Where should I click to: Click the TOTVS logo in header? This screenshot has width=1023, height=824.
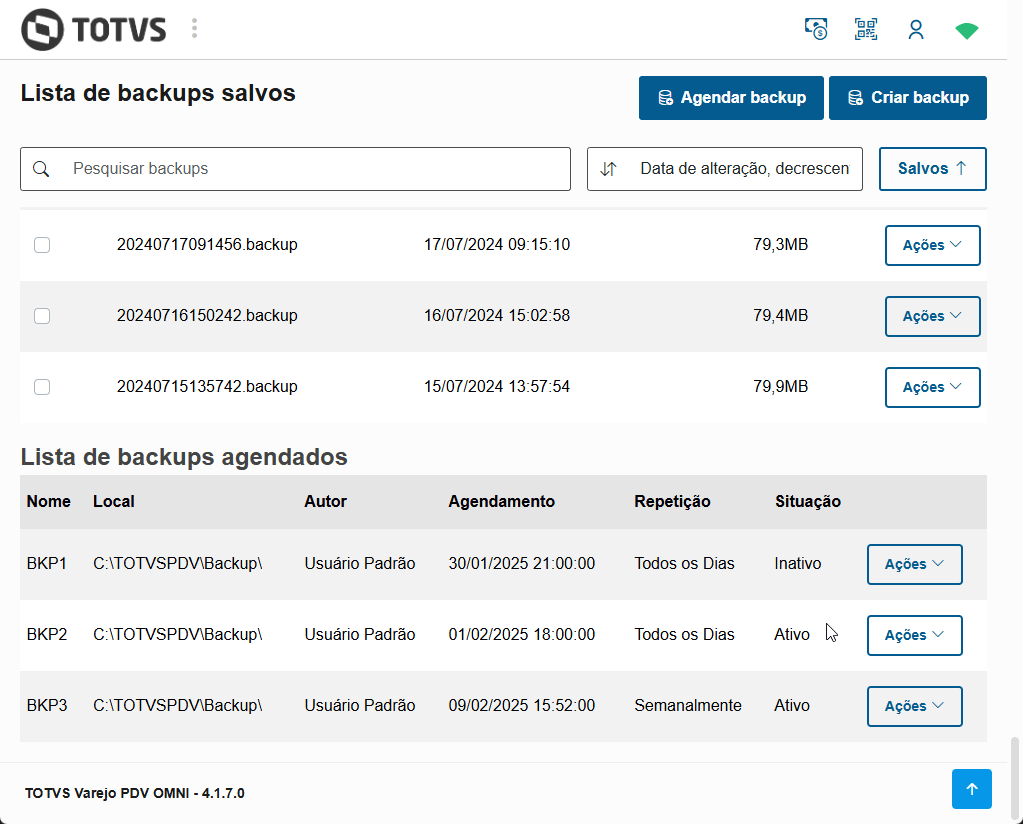tap(93, 29)
